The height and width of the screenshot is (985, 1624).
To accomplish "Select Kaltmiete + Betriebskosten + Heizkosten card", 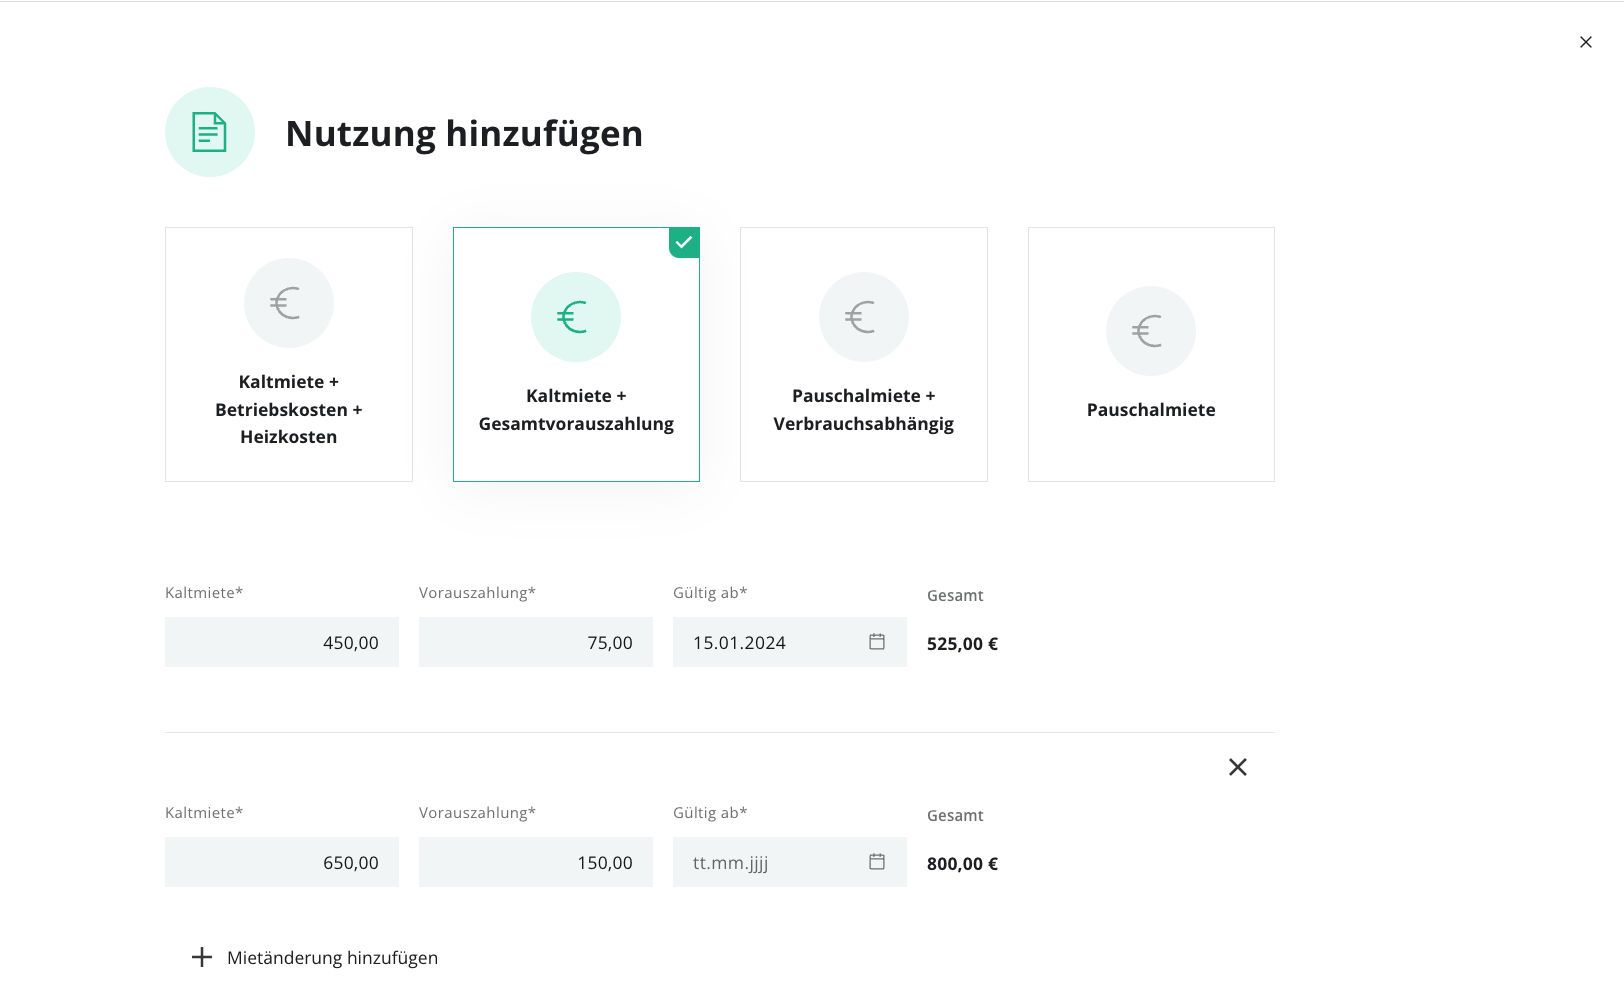I will pos(289,354).
